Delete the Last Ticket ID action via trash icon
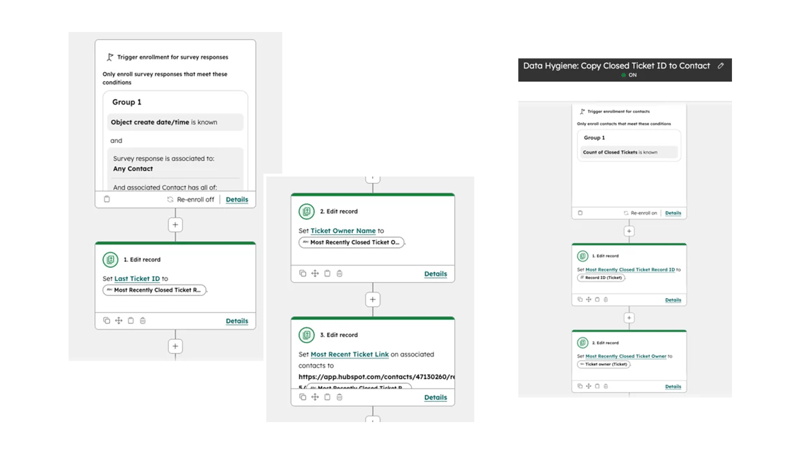The image size is (800, 457). tap(143, 320)
